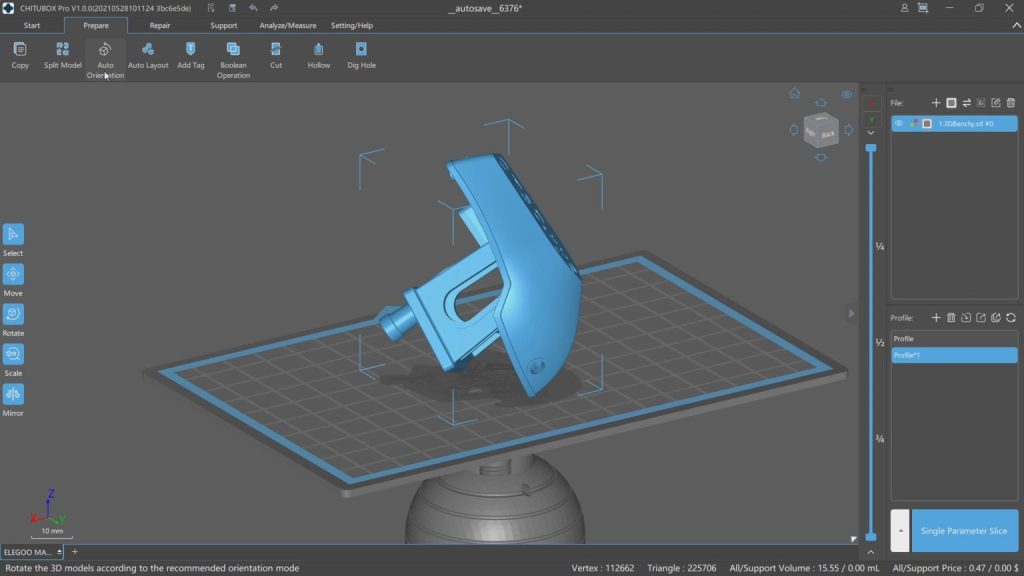Activate the Split Model tool
This screenshot has height=576, width=1024.
(x=62, y=49)
